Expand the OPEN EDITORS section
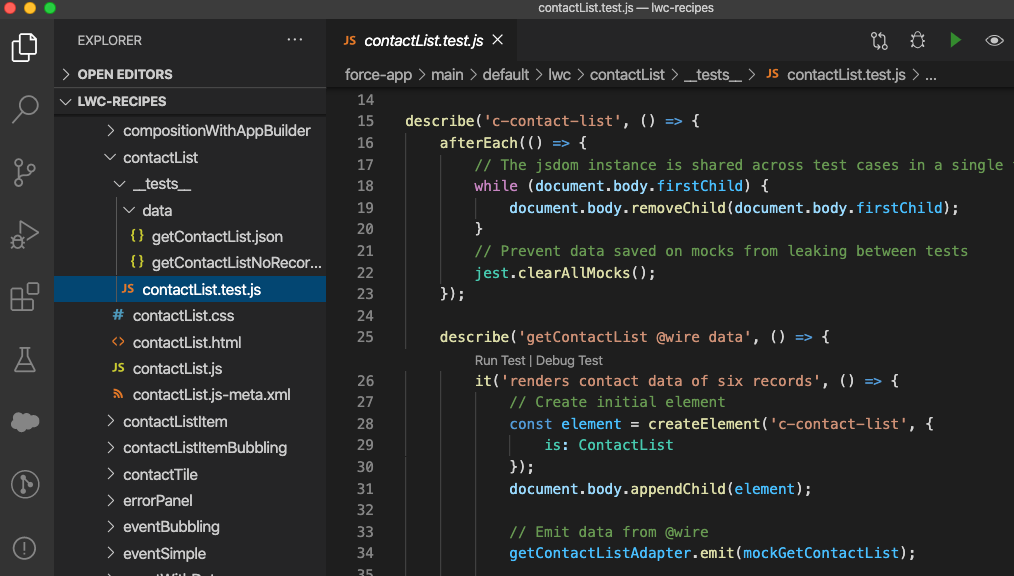Image resolution: width=1014 pixels, height=576 pixels. click(124, 74)
